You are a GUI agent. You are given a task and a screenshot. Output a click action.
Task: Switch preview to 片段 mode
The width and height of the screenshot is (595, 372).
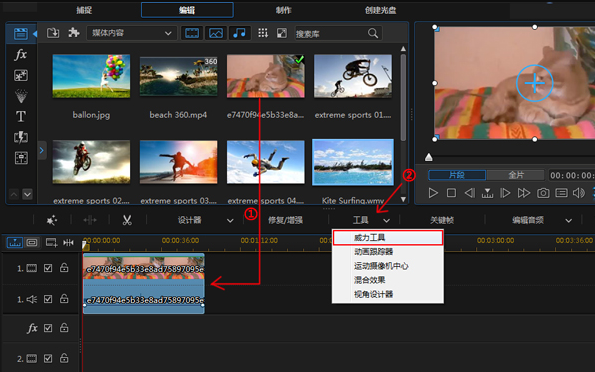point(457,175)
